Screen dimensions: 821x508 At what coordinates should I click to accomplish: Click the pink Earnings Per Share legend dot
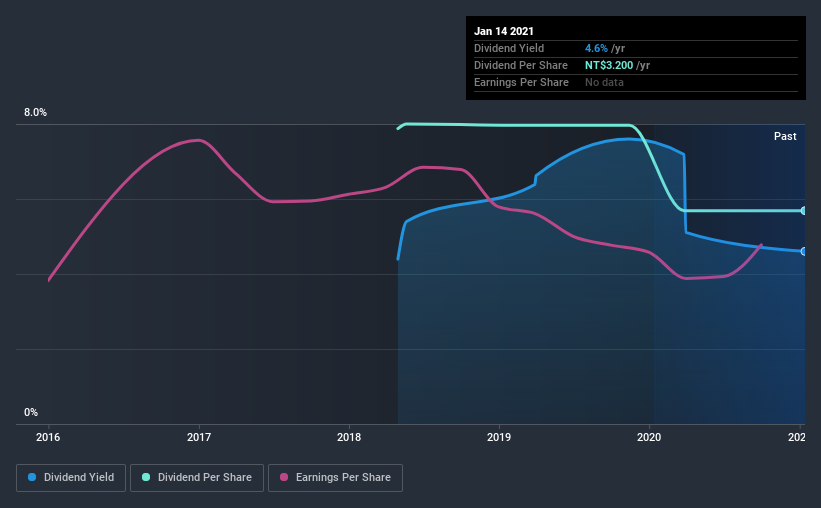284,477
